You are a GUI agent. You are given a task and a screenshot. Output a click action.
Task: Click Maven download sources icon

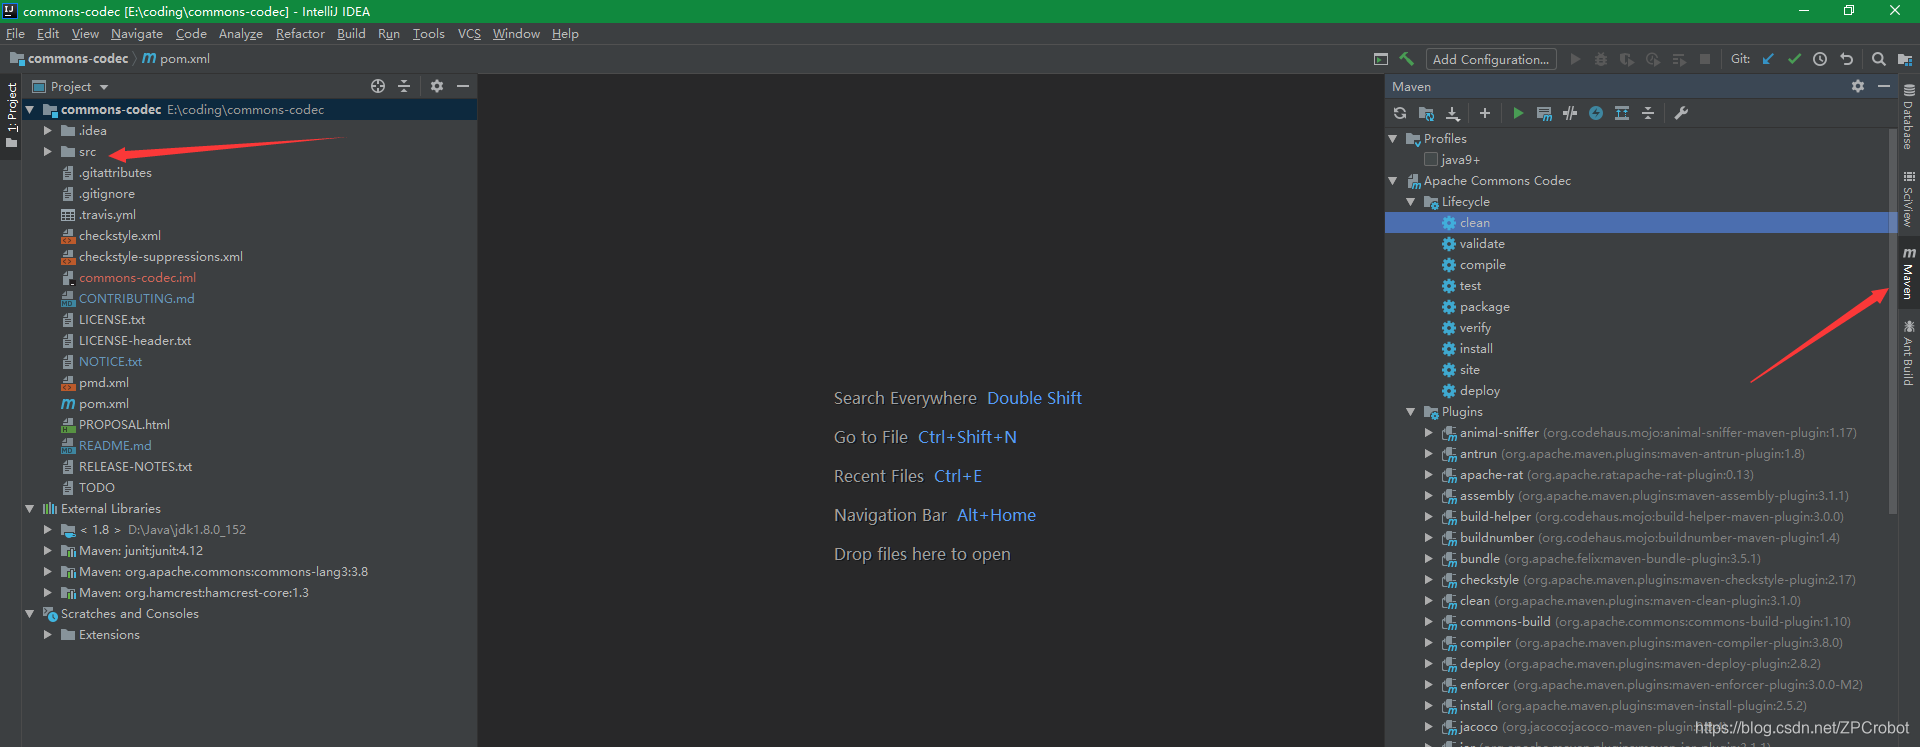[x=1453, y=113]
